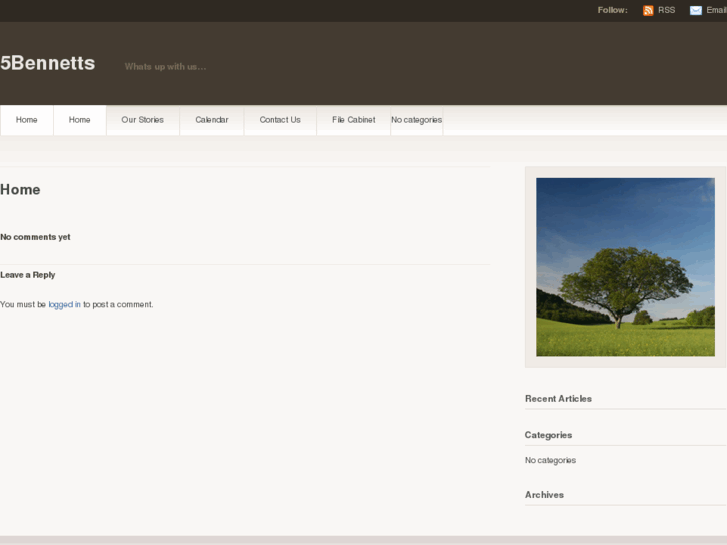This screenshot has height=545, width=727.
Task: Click the 'Follow:' label in top bar
Action: pyautogui.click(x=612, y=10)
